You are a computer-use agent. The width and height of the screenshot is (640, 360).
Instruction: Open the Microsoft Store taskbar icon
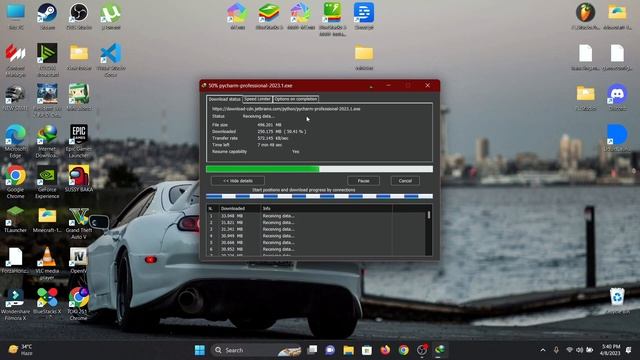pyautogui.click(x=367, y=350)
